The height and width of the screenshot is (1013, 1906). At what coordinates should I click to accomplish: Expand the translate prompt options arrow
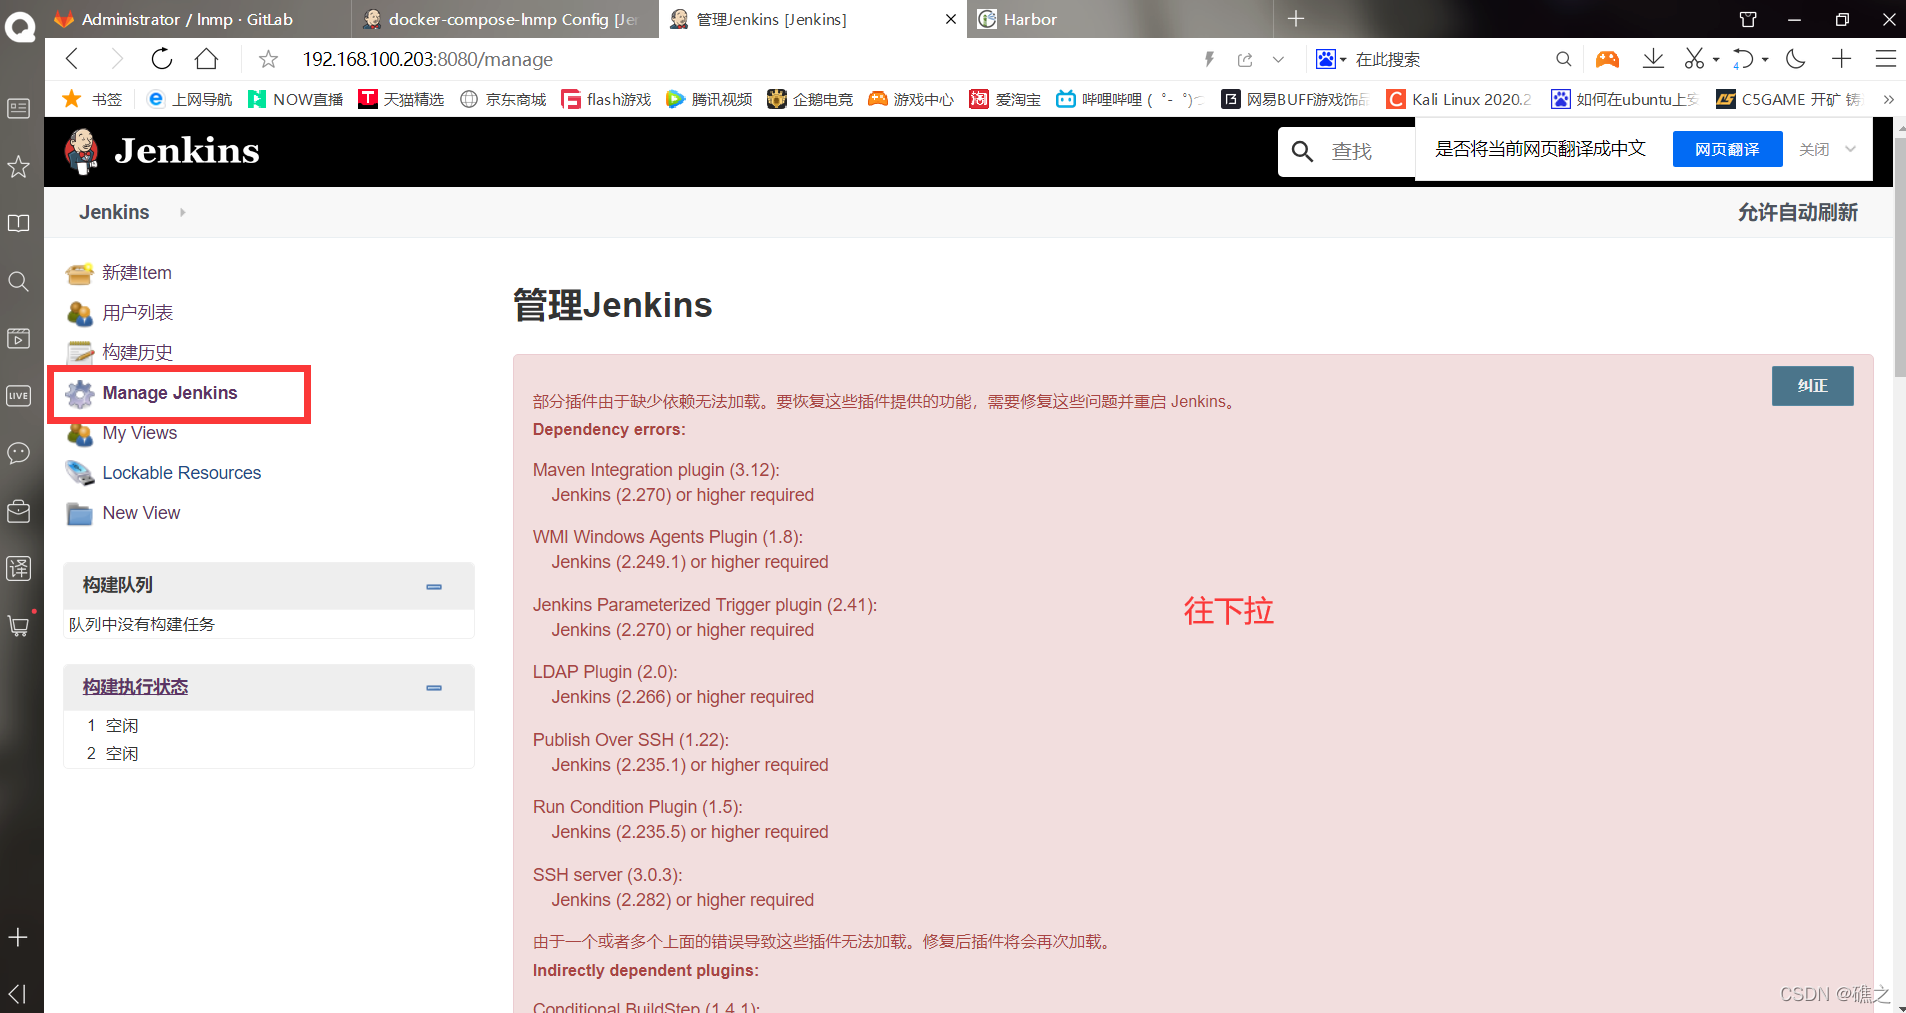pyautogui.click(x=1851, y=149)
